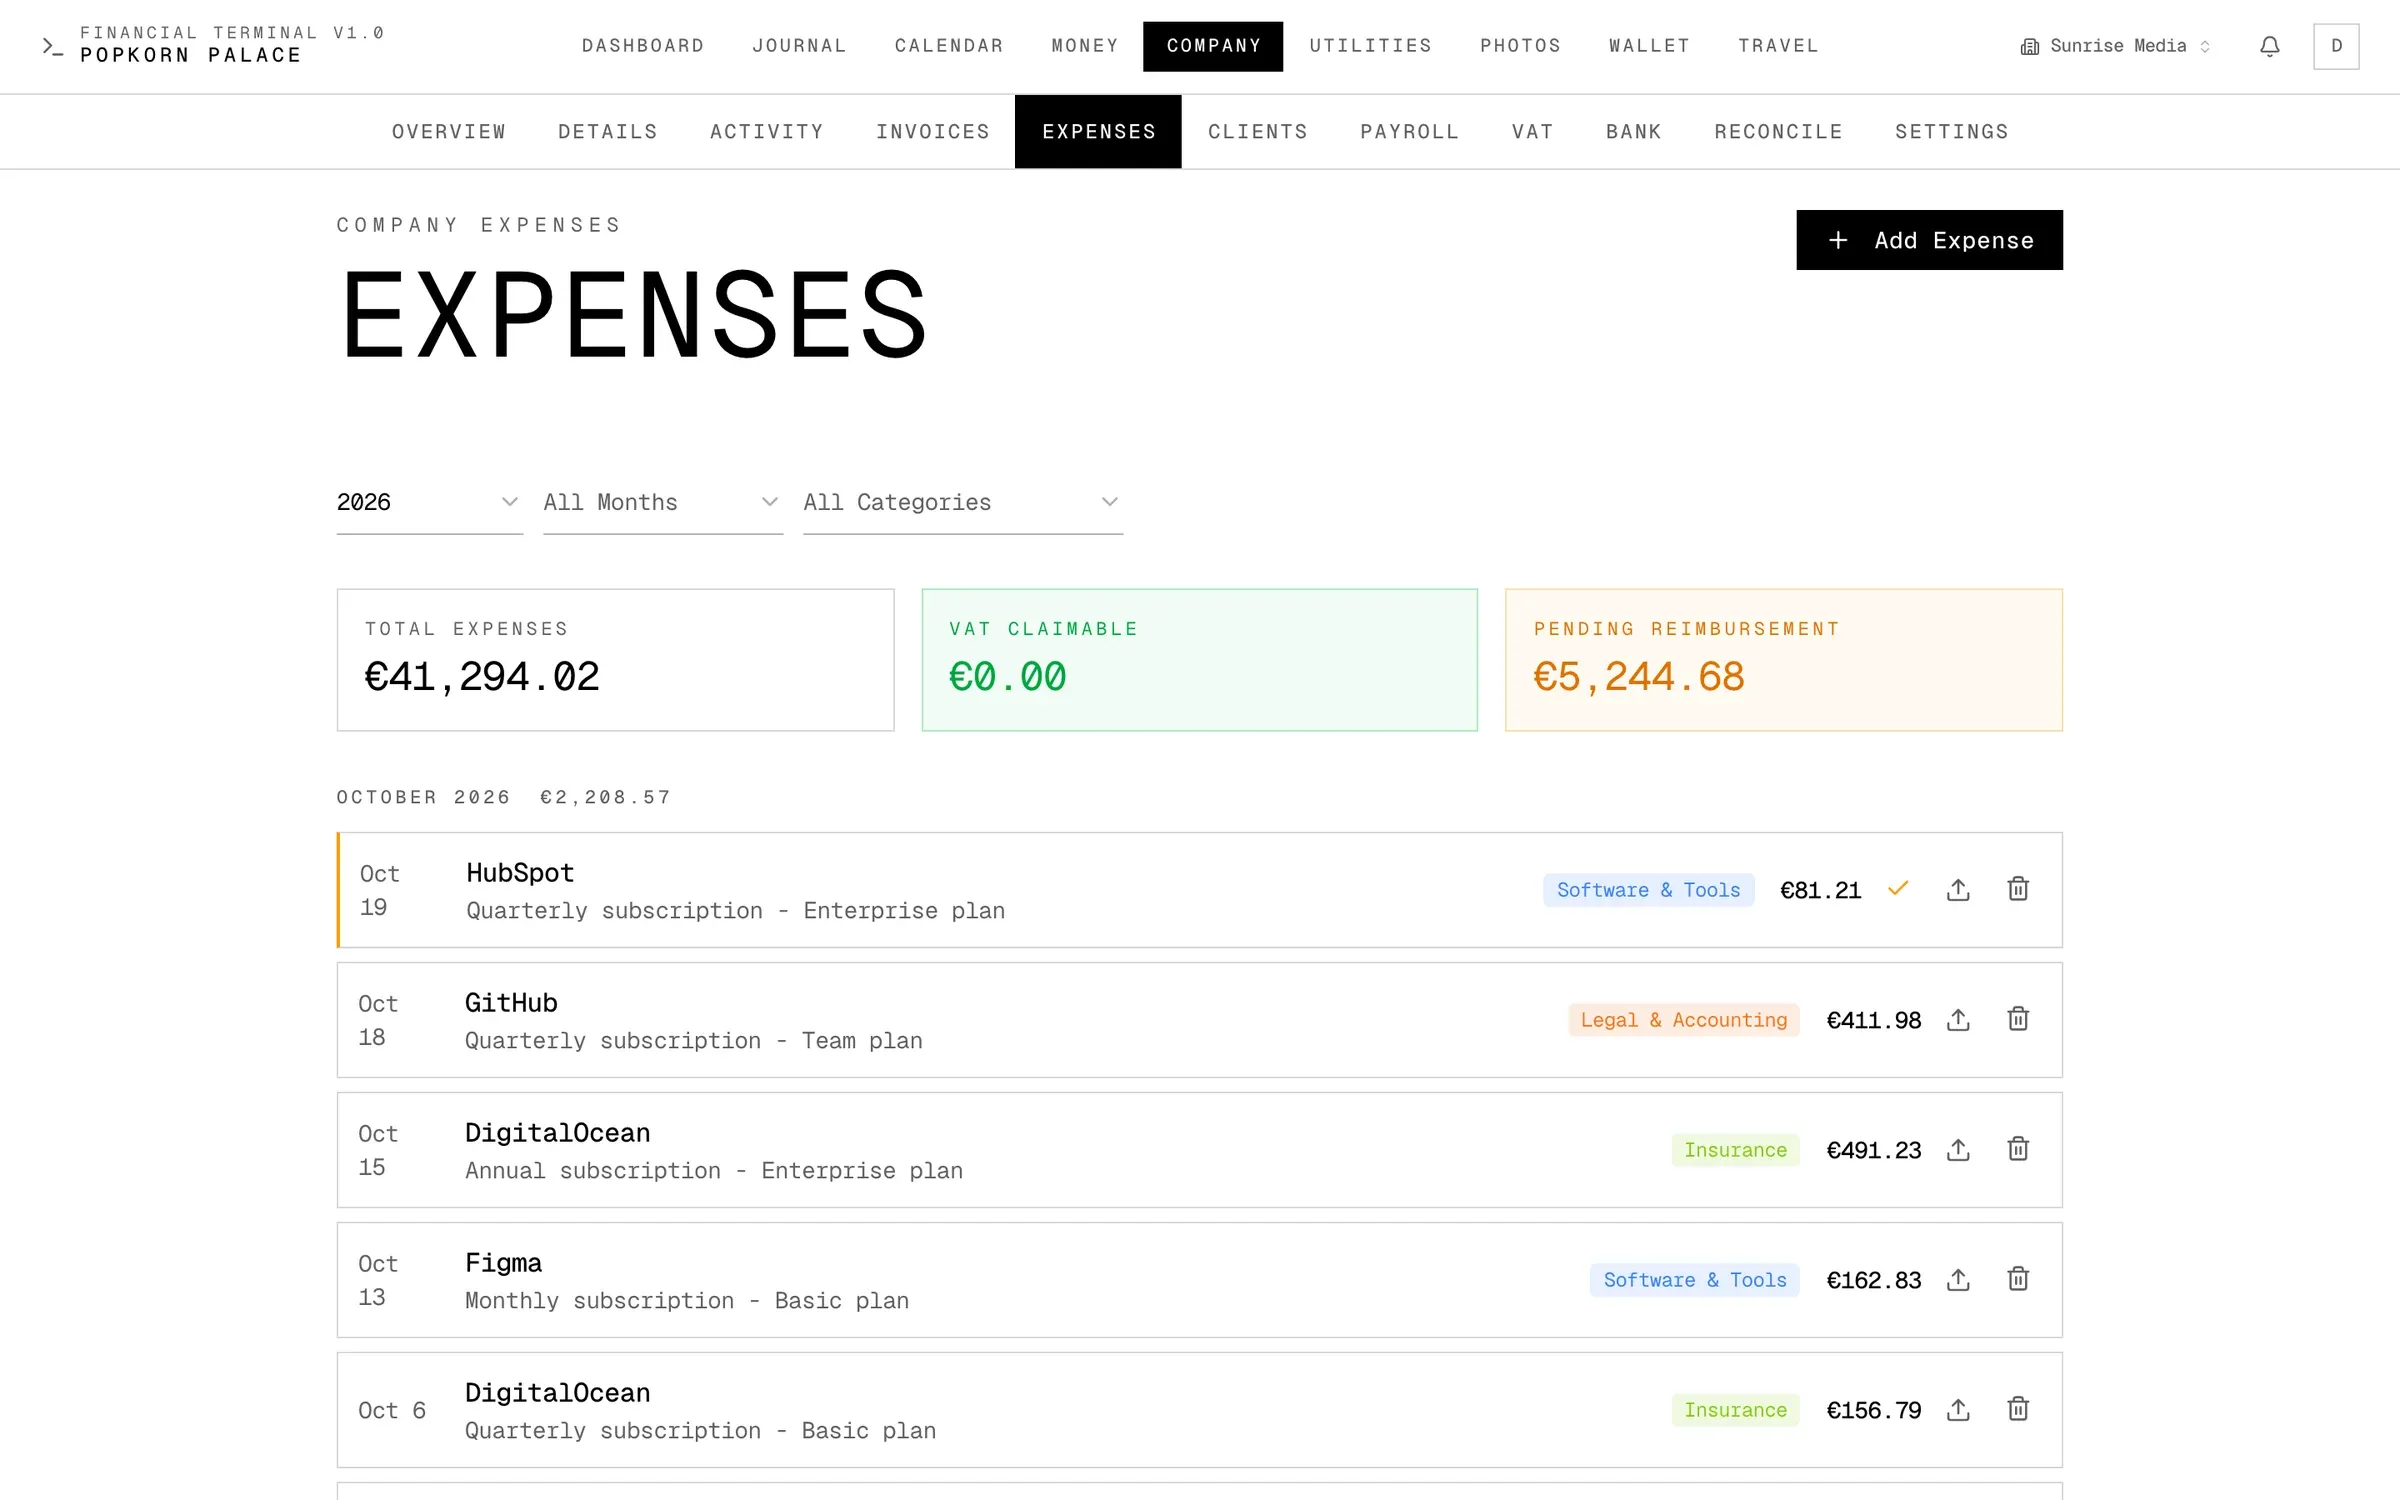Open the Sunrise Media company switcher

[2115, 46]
